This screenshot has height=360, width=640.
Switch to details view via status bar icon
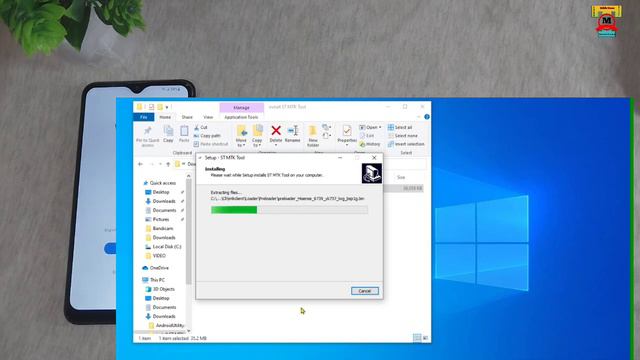point(416,338)
